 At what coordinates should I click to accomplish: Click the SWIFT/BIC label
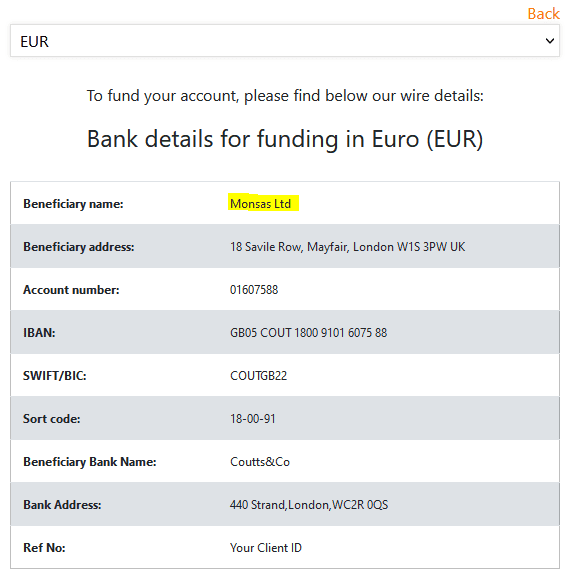(55, 376)
